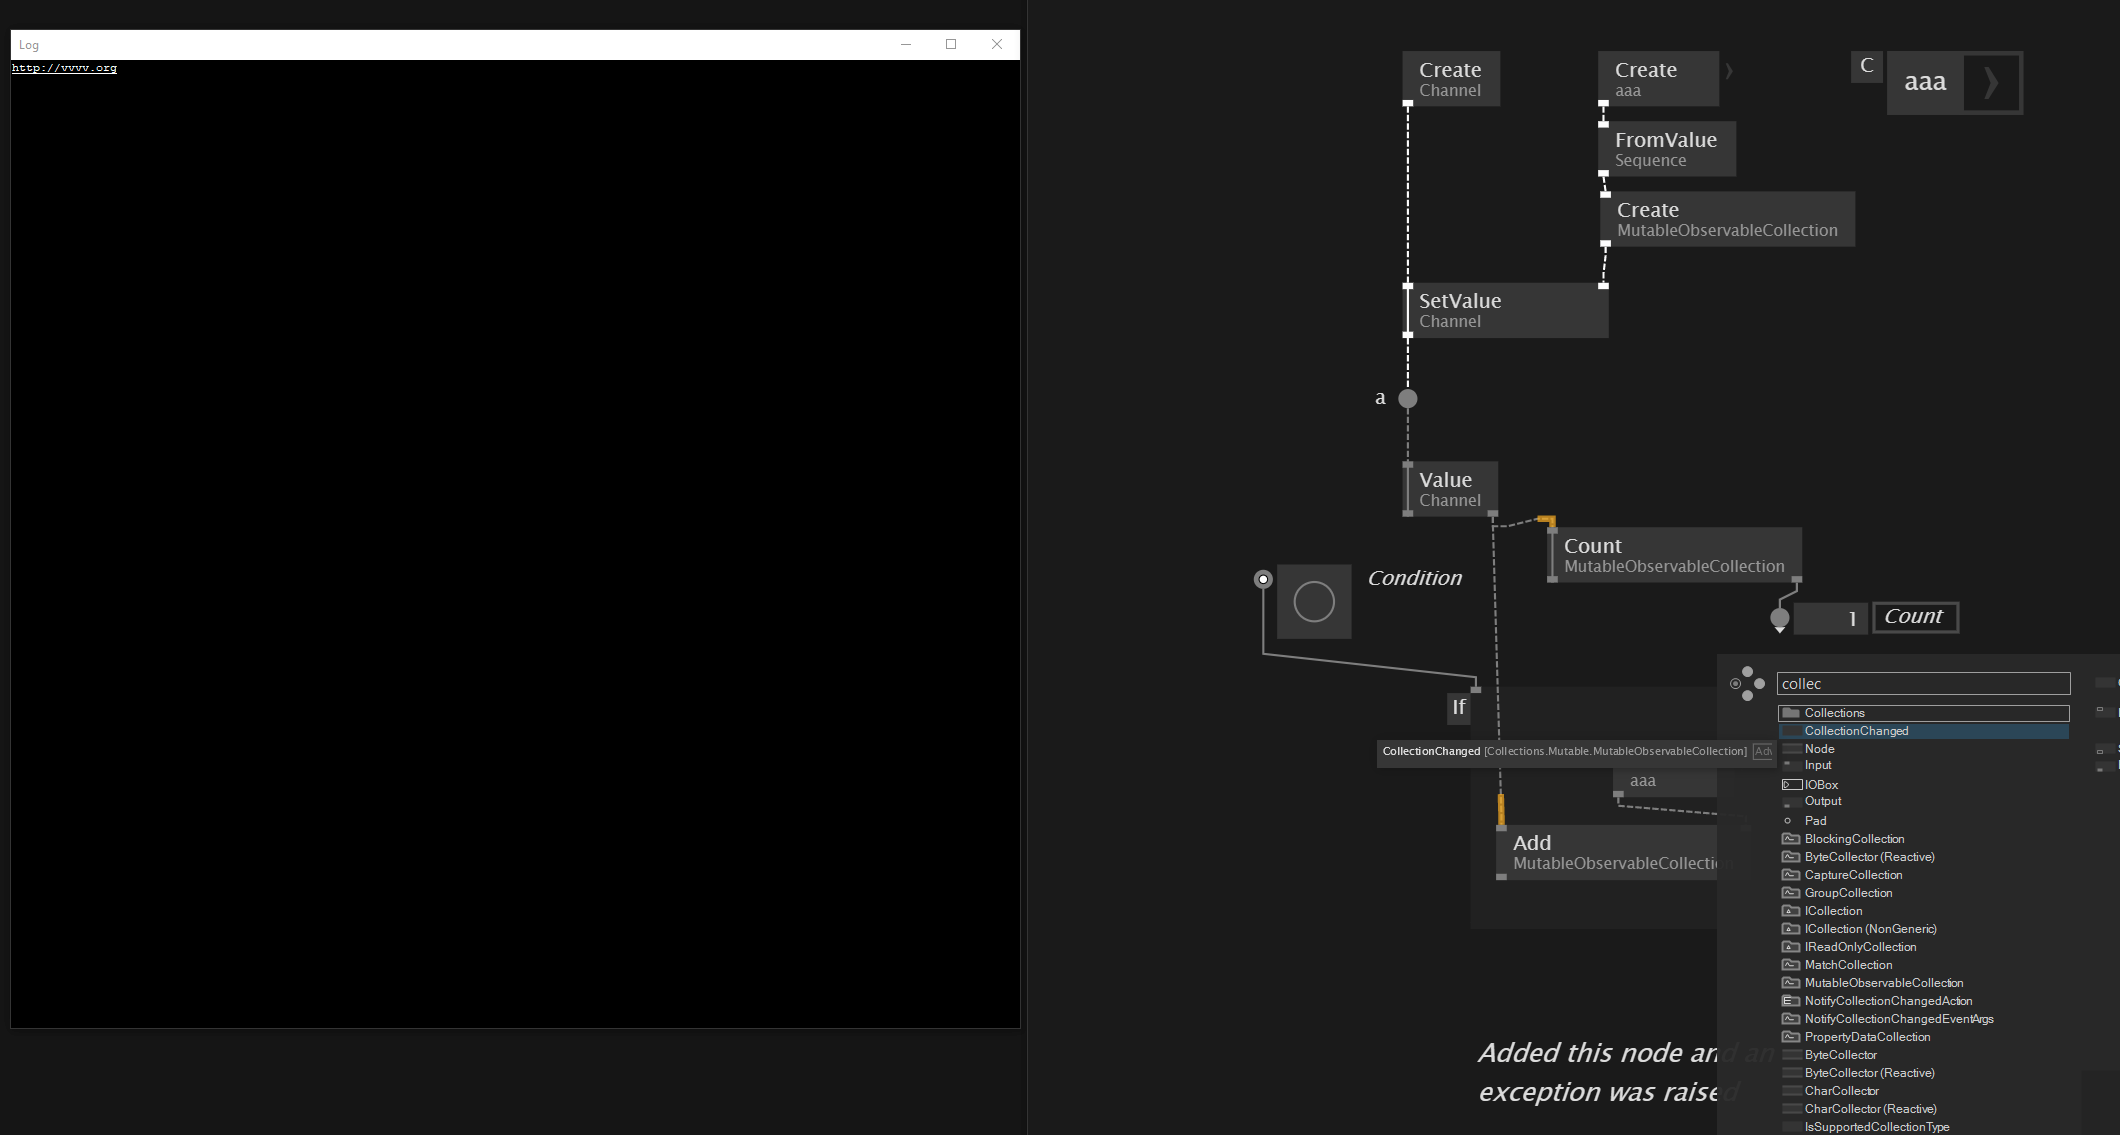Open the Collections category in node browser

(x=1923, y=713)
